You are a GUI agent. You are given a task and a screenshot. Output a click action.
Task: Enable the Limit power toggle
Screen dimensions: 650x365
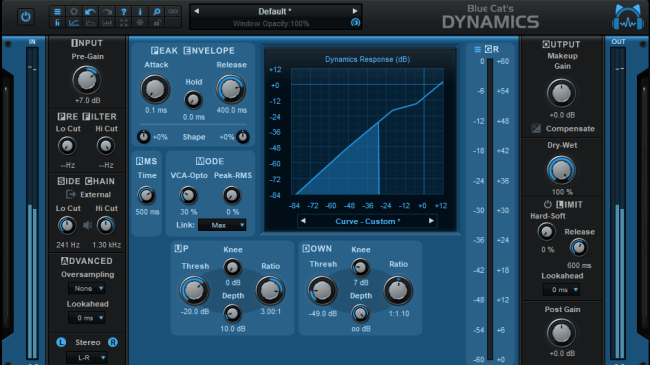(548, 204)
